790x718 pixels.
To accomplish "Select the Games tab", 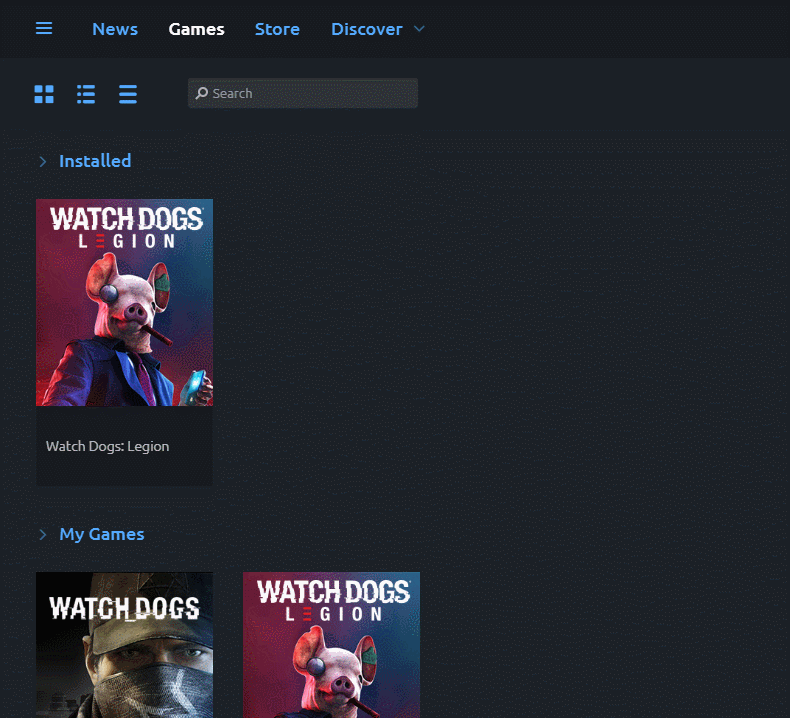I will [196, 29].
